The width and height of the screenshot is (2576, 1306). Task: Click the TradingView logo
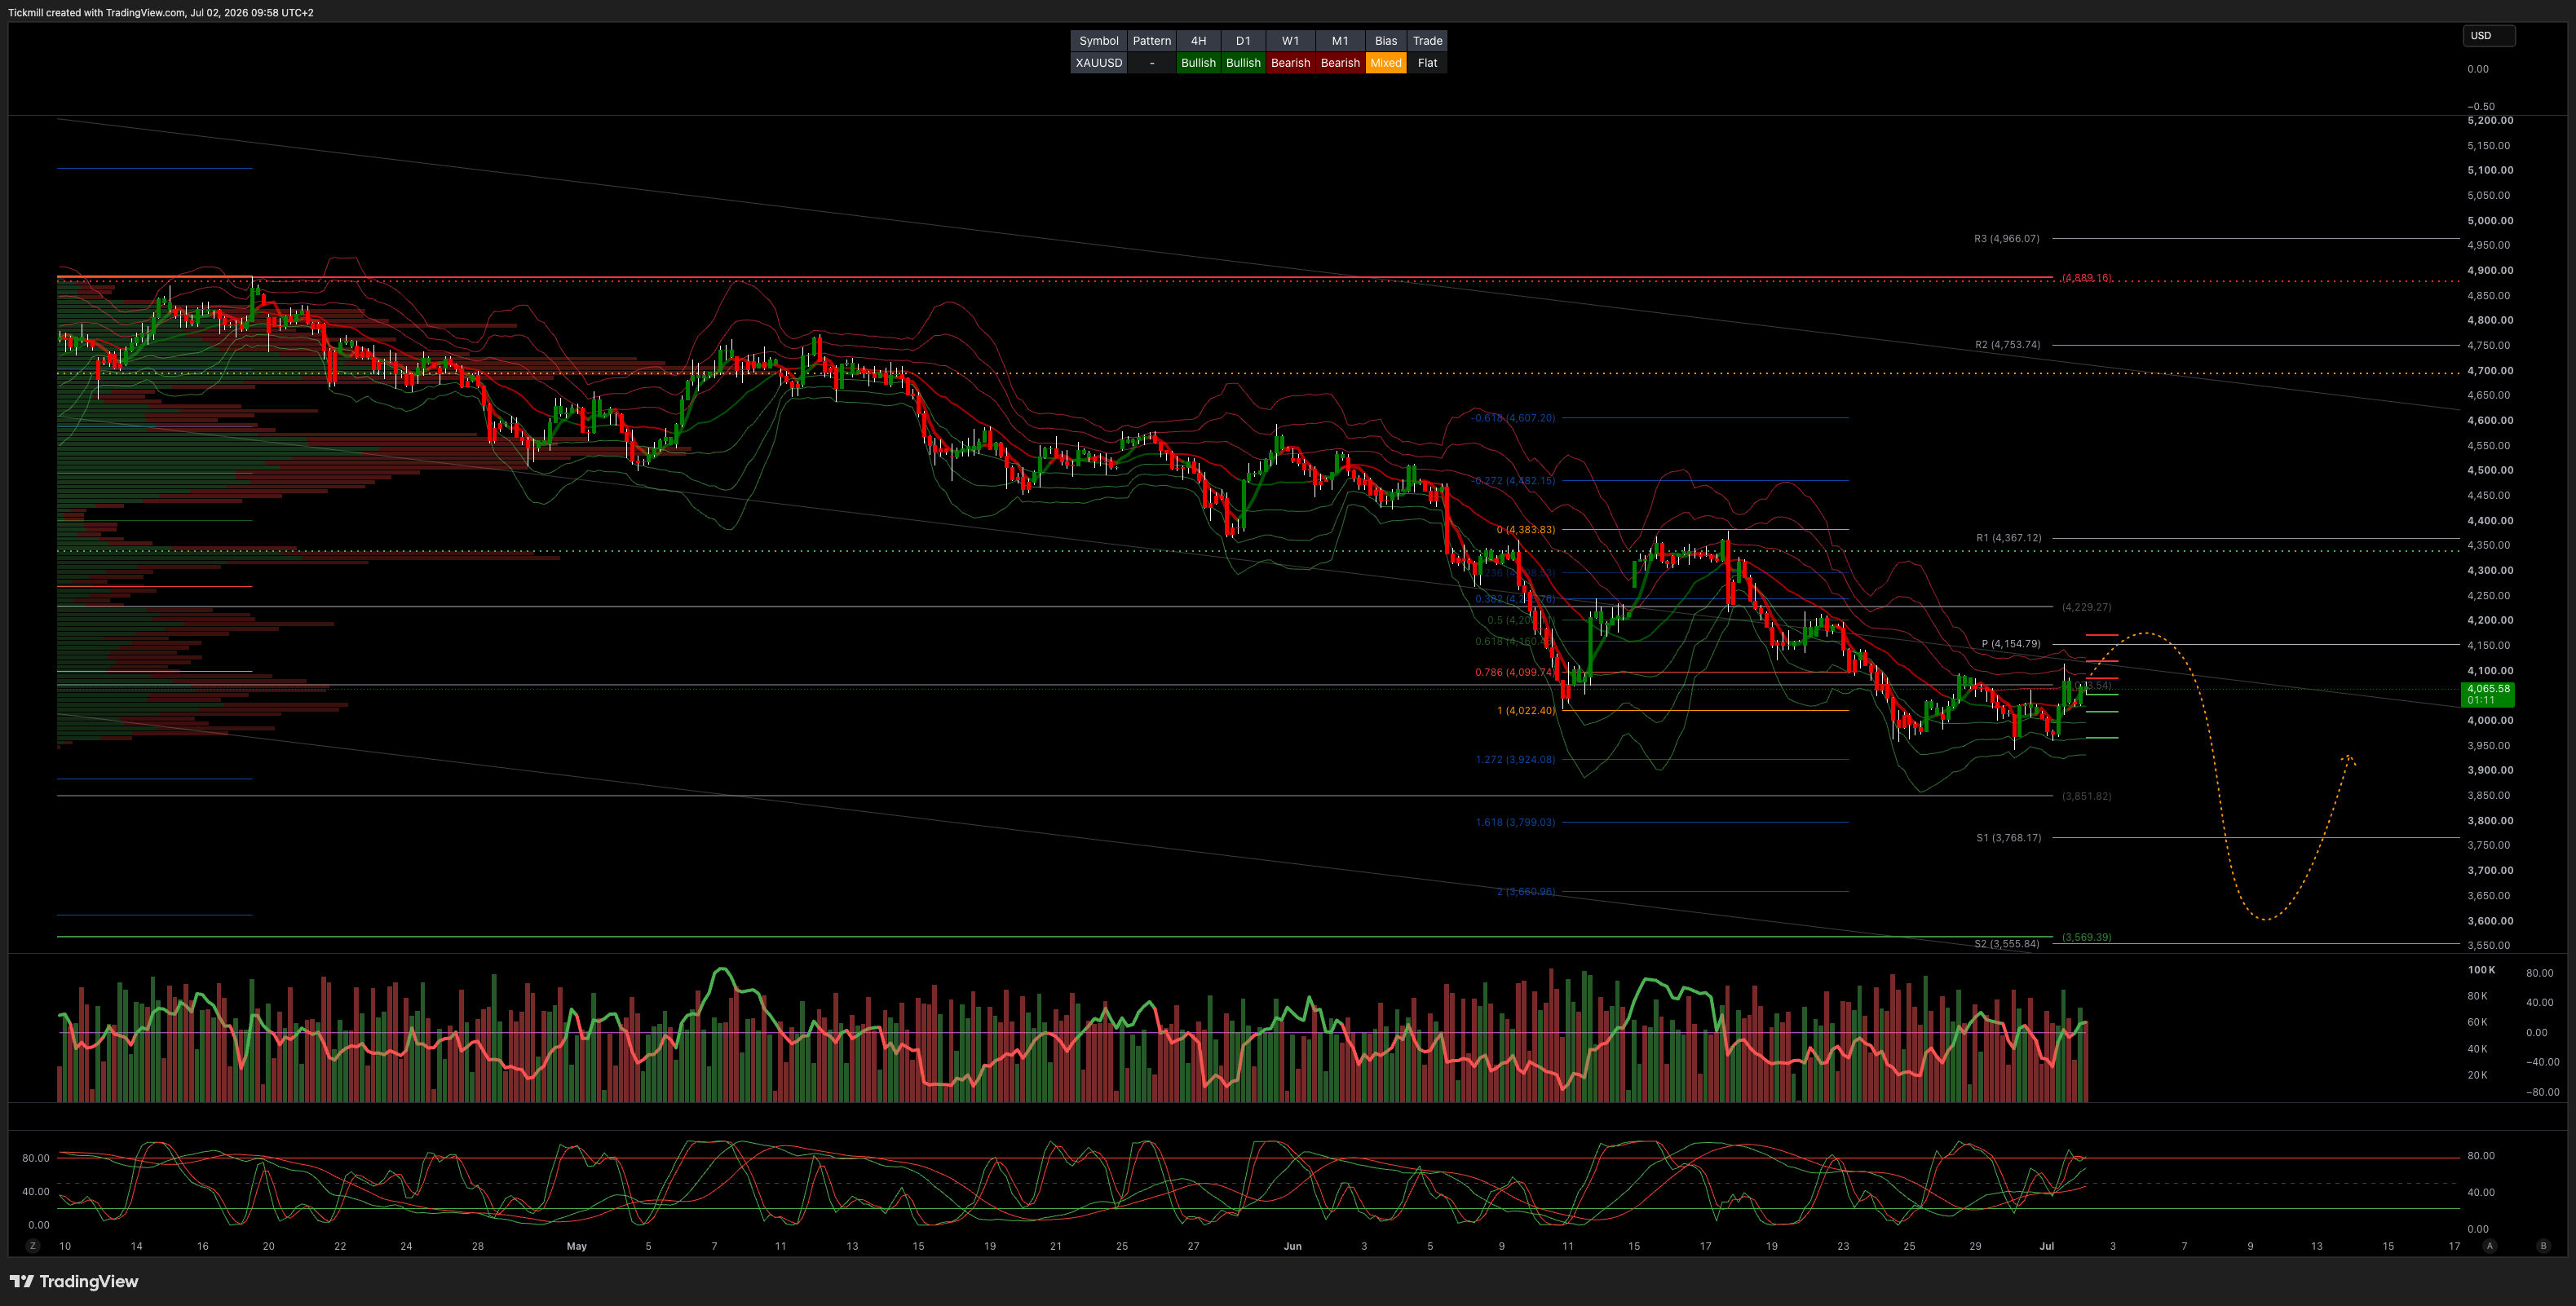[x=74, y=1281]
